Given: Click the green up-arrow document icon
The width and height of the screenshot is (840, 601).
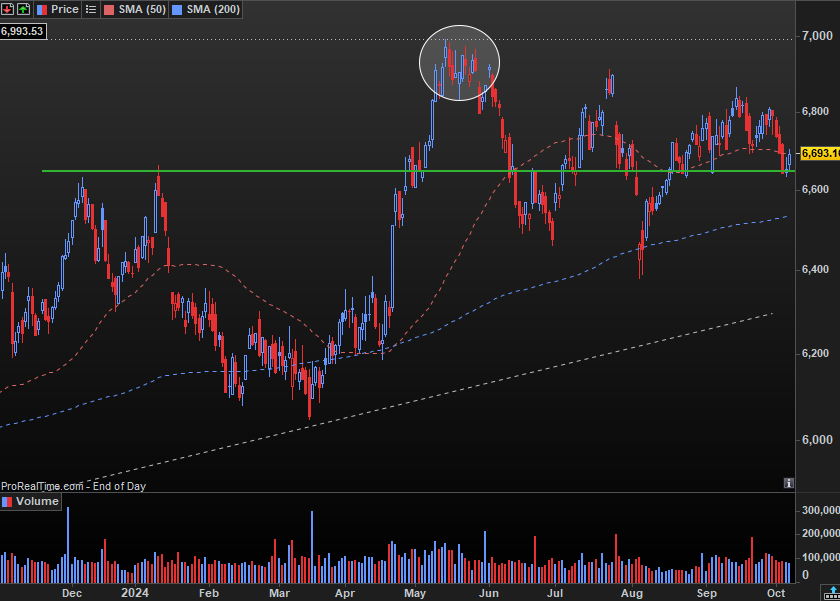Looking at the screenshot, I should click(24, 9).
